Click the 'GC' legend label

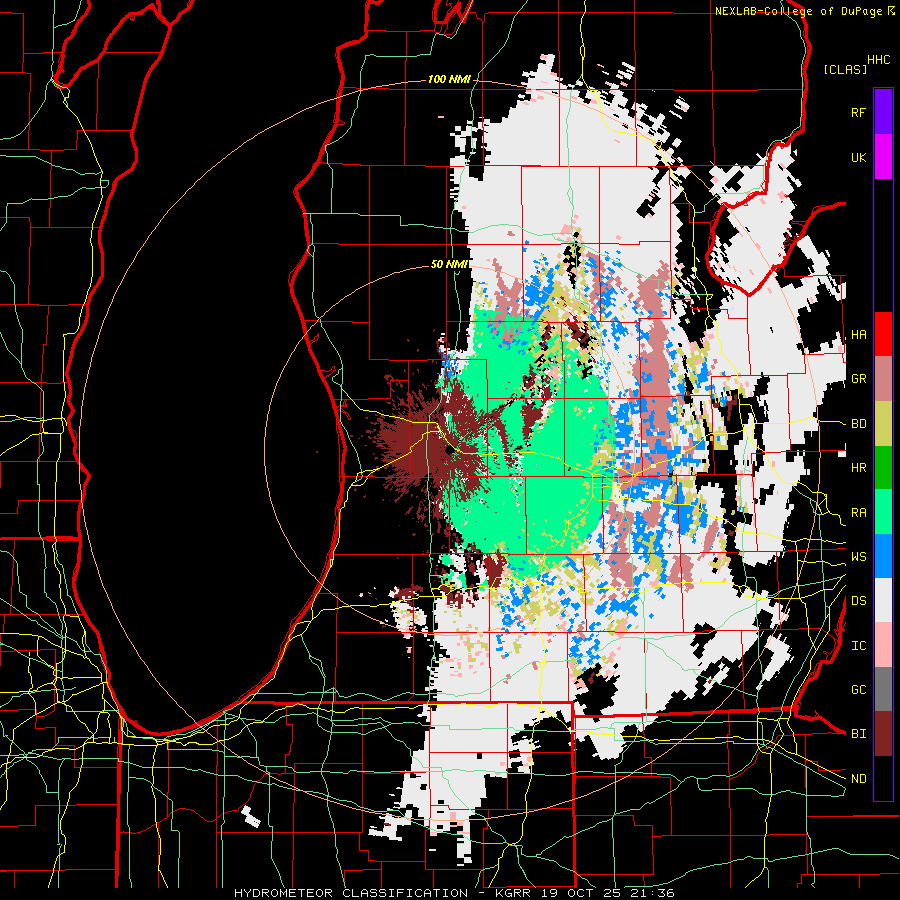pos(858,690)
